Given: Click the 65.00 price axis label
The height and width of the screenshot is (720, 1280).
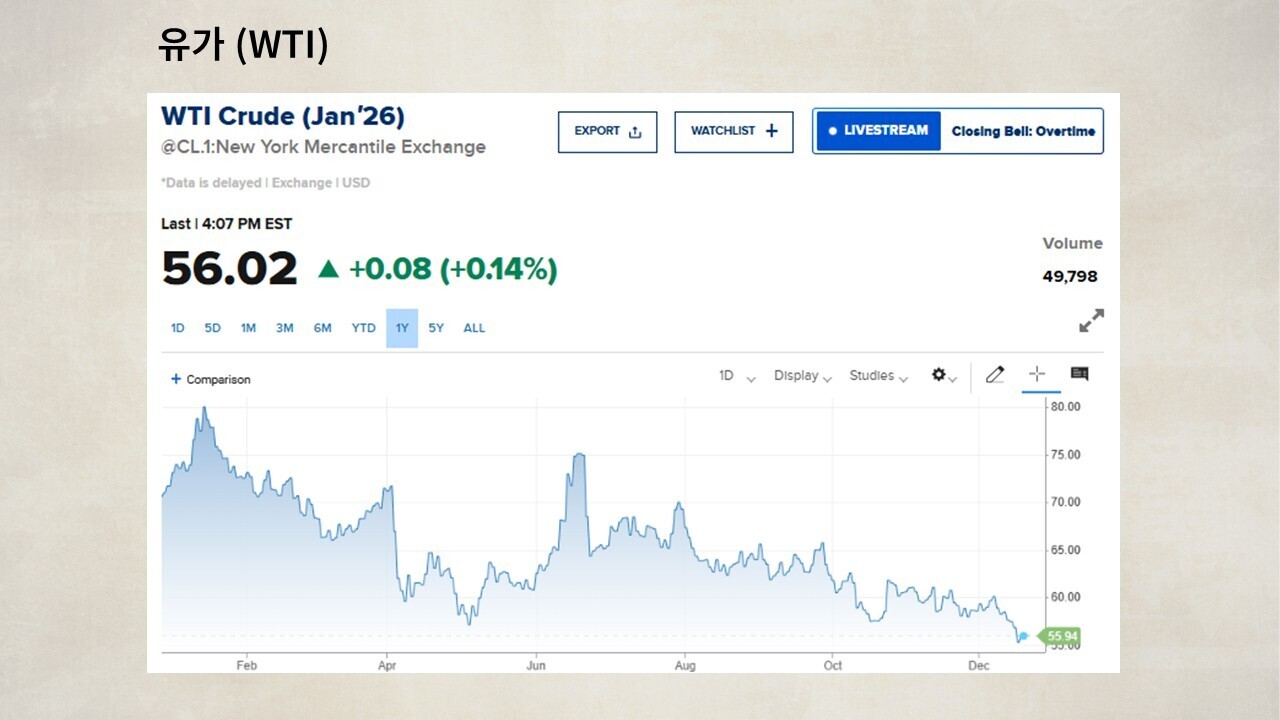Looking at the screenshot, I should 1065,550.
